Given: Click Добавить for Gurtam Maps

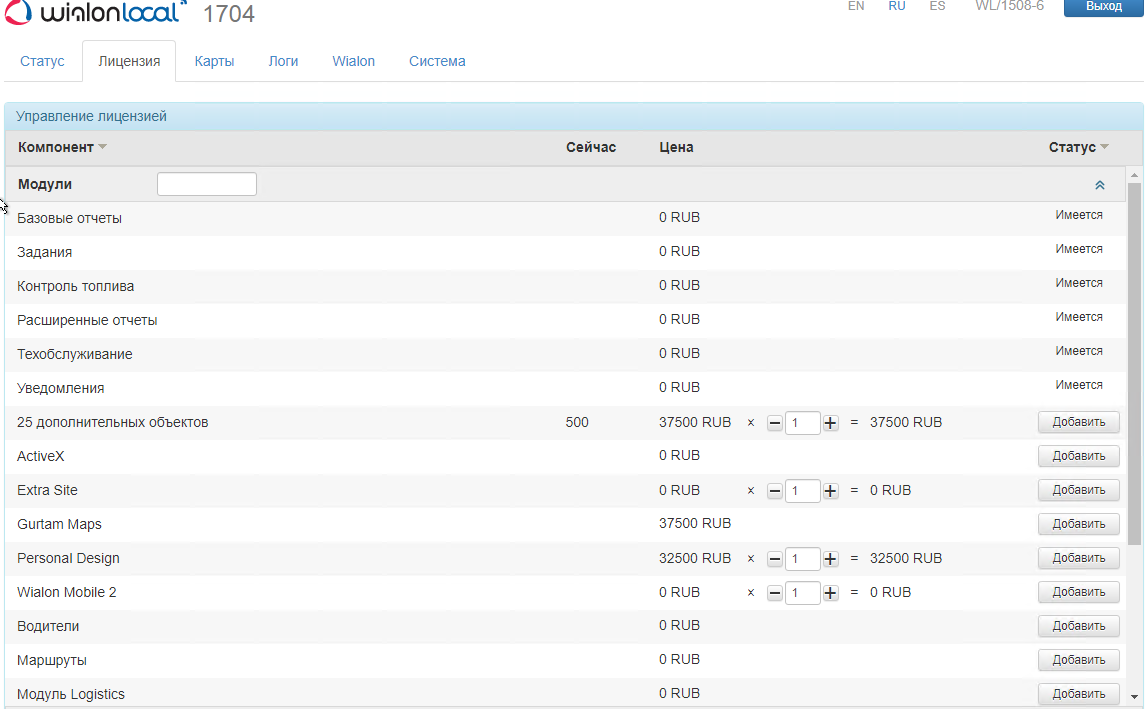Looking at the screenshot, I should coord(1078,524).
